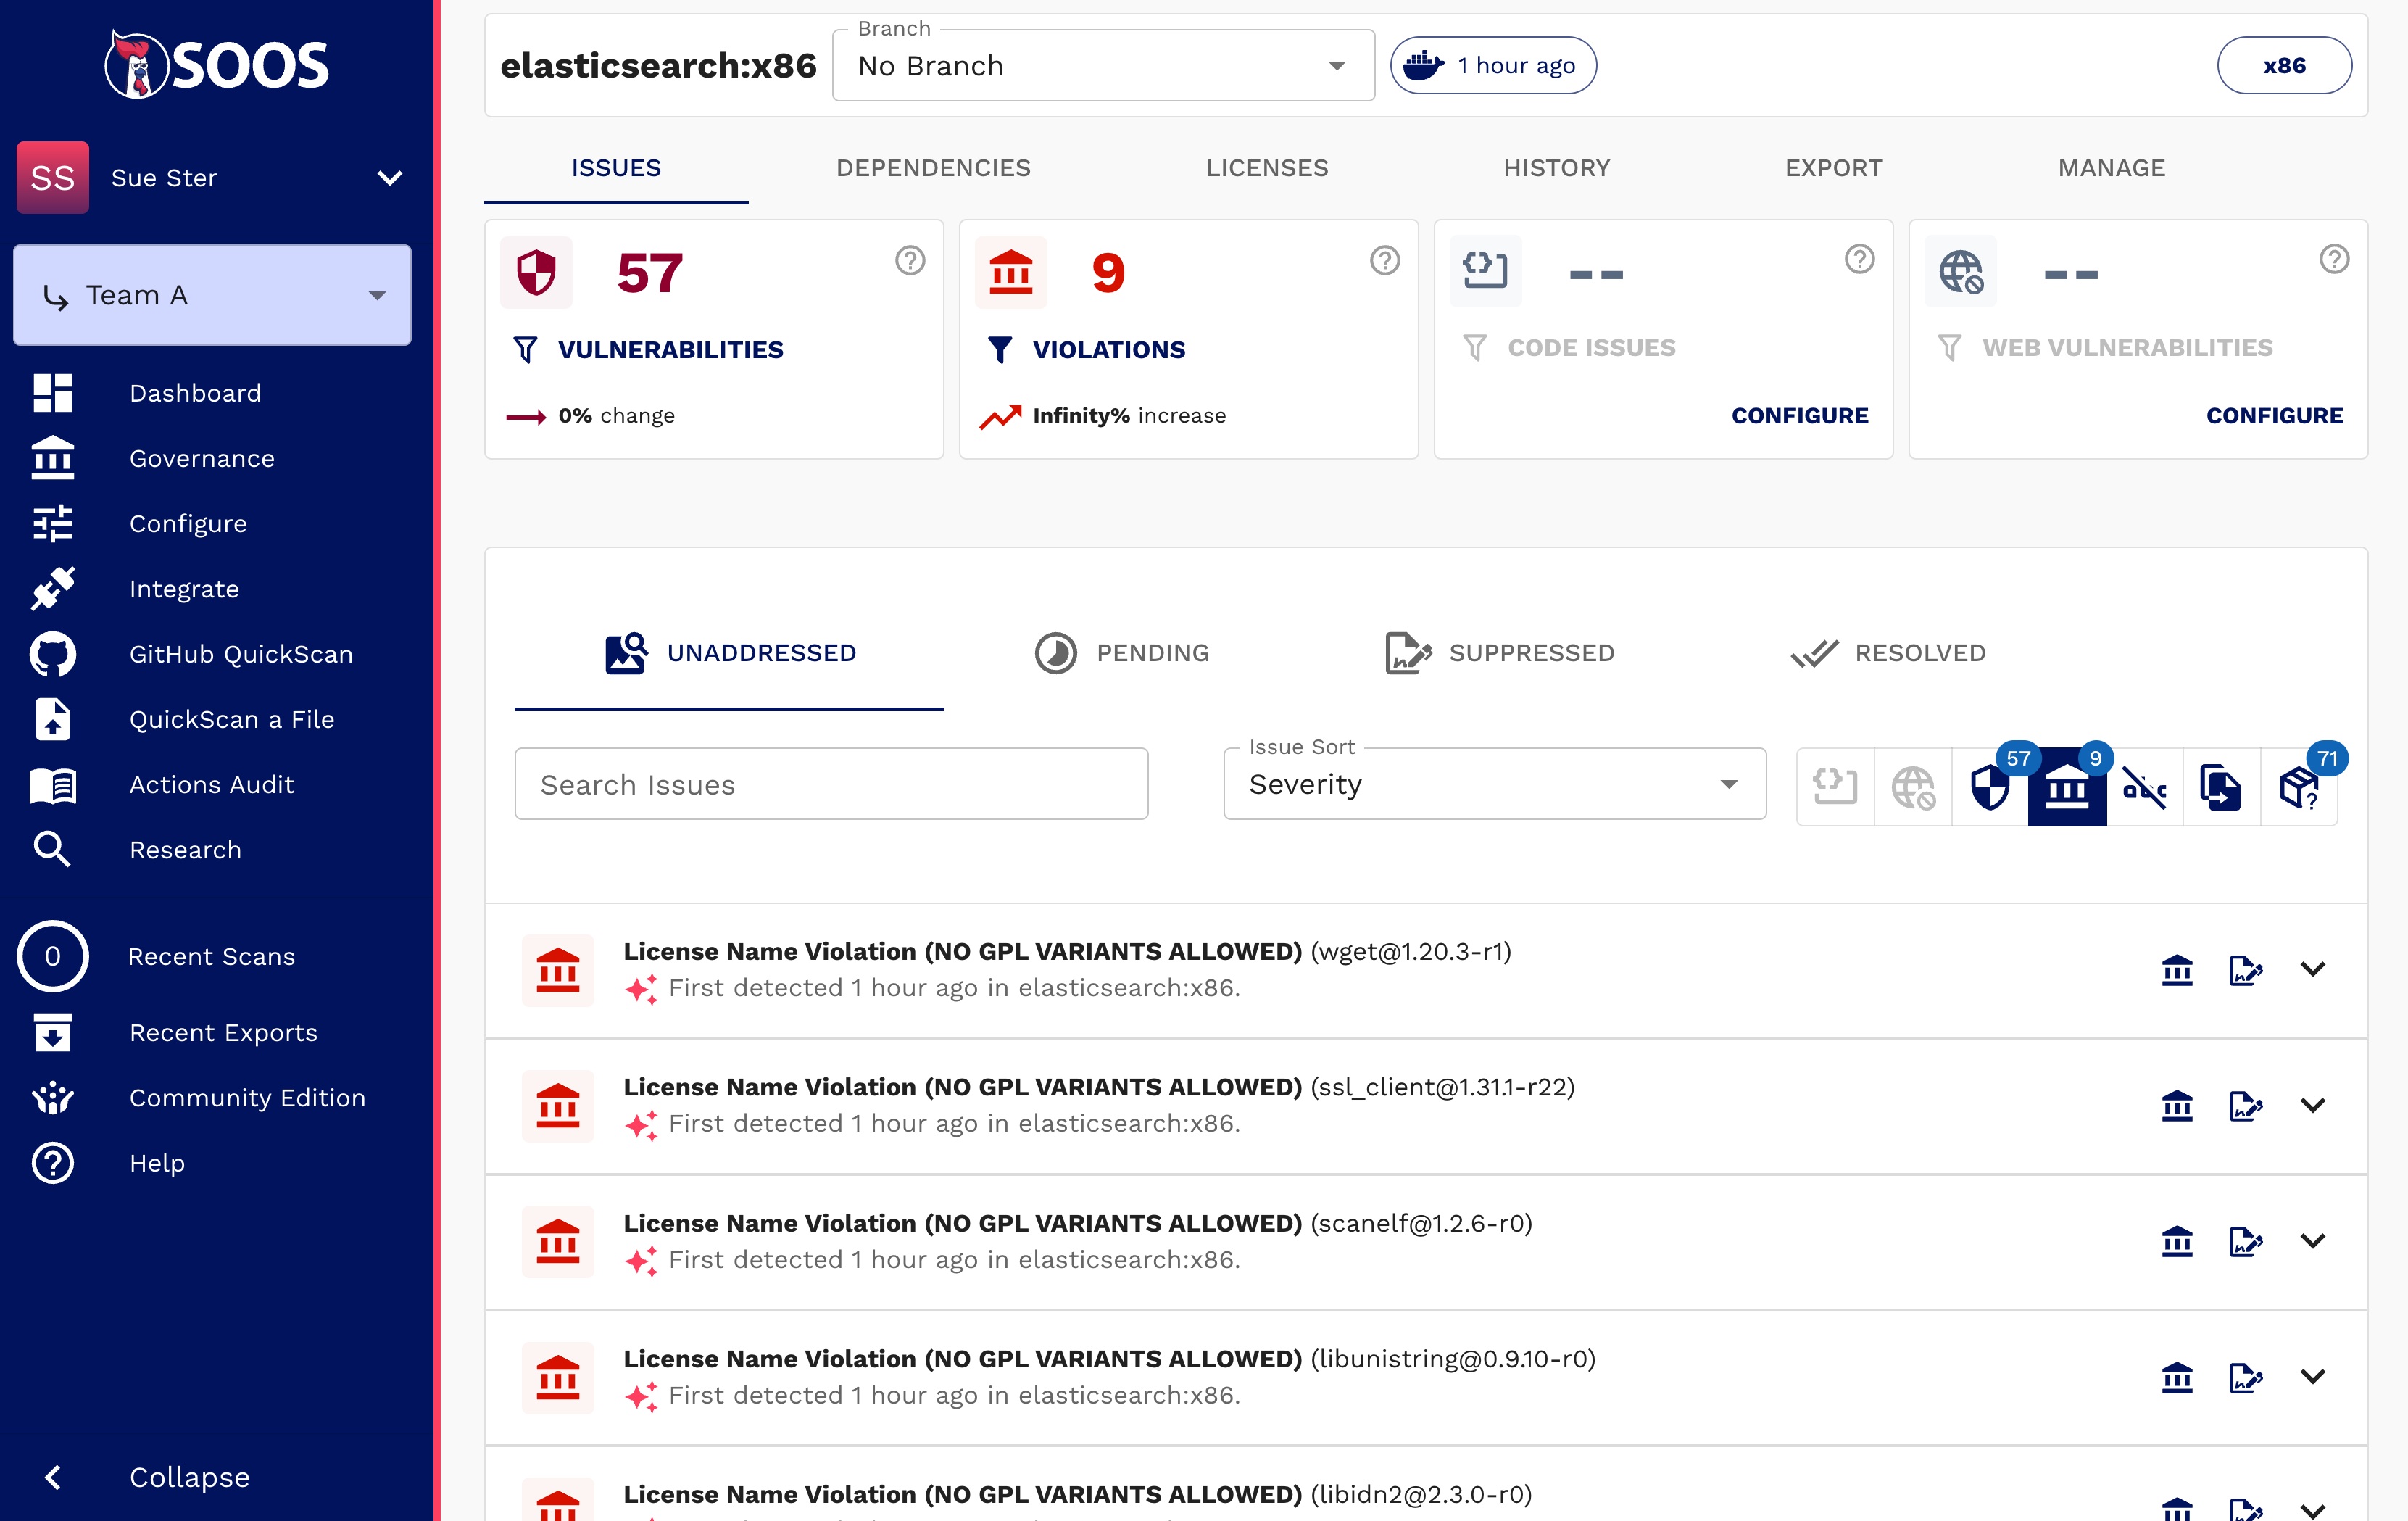Switch to the Manage tab
This screenshot has width=2408, height=1521.
coord(2111,168)
